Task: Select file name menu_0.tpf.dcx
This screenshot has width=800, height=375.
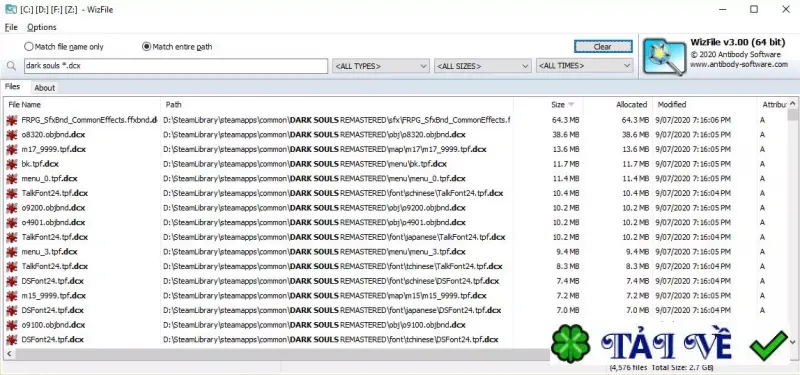Action: tap(49, 179)
